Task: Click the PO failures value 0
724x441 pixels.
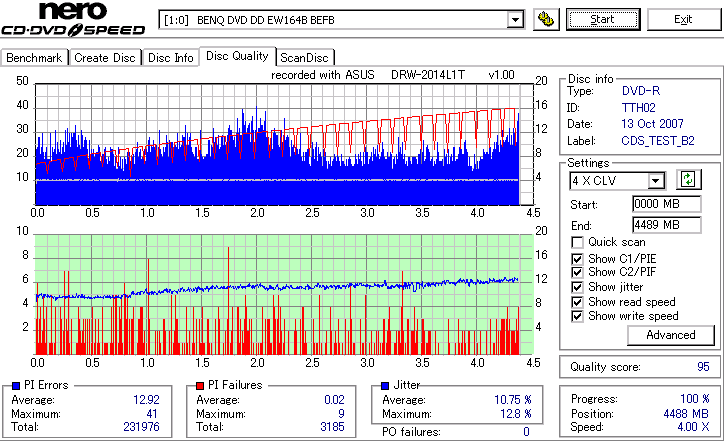Action: 526,432
